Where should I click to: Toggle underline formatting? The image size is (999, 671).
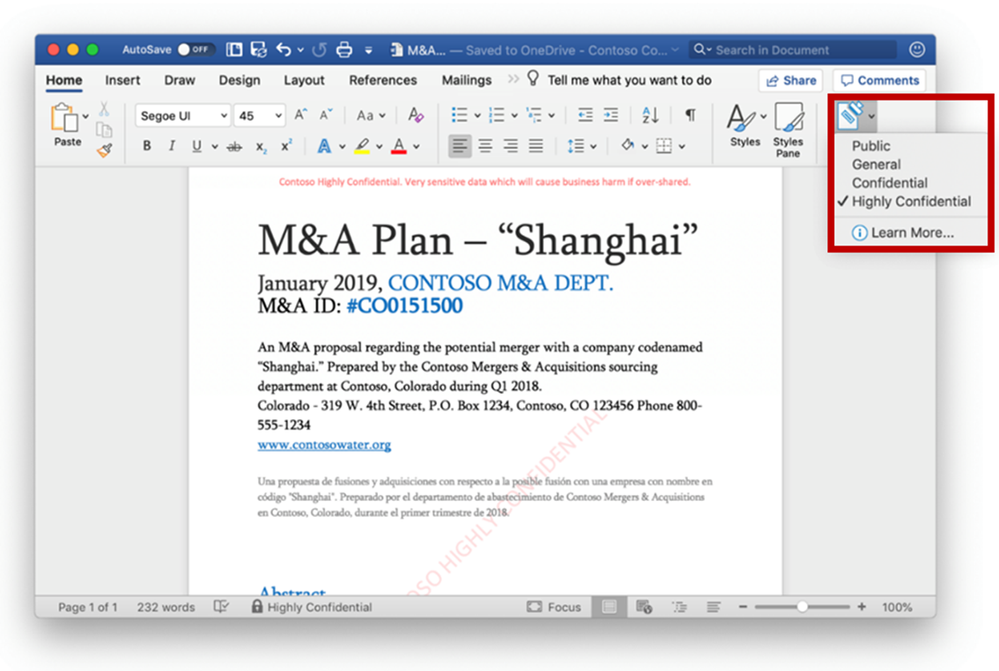point(197,146)
